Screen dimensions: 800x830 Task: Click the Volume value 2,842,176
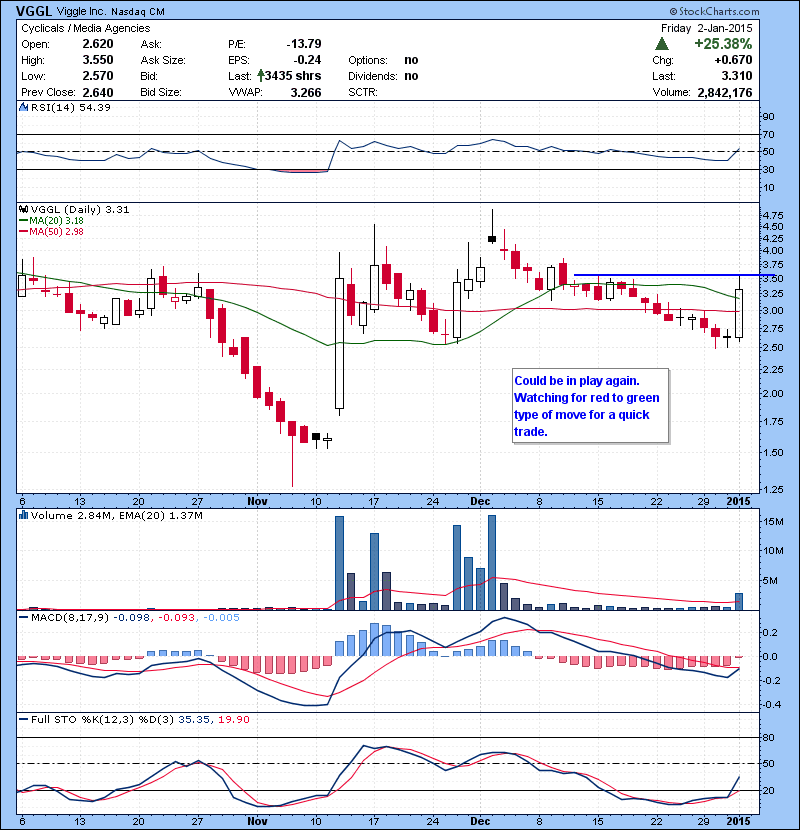(x=725, y=93)
